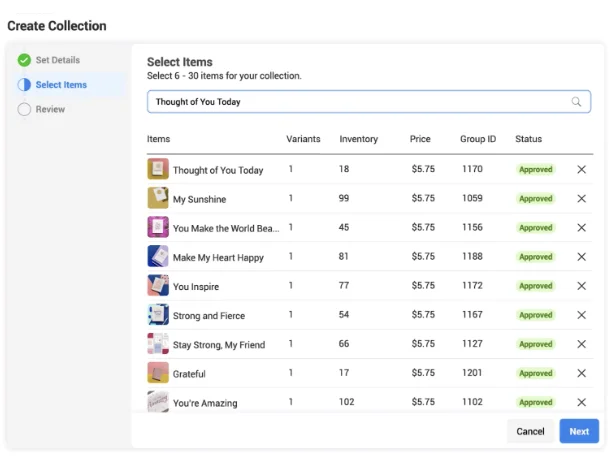Screen dimensions: 615x464
Task: Click the Thought of You Today thumbnail
Action: pos(157,170)
